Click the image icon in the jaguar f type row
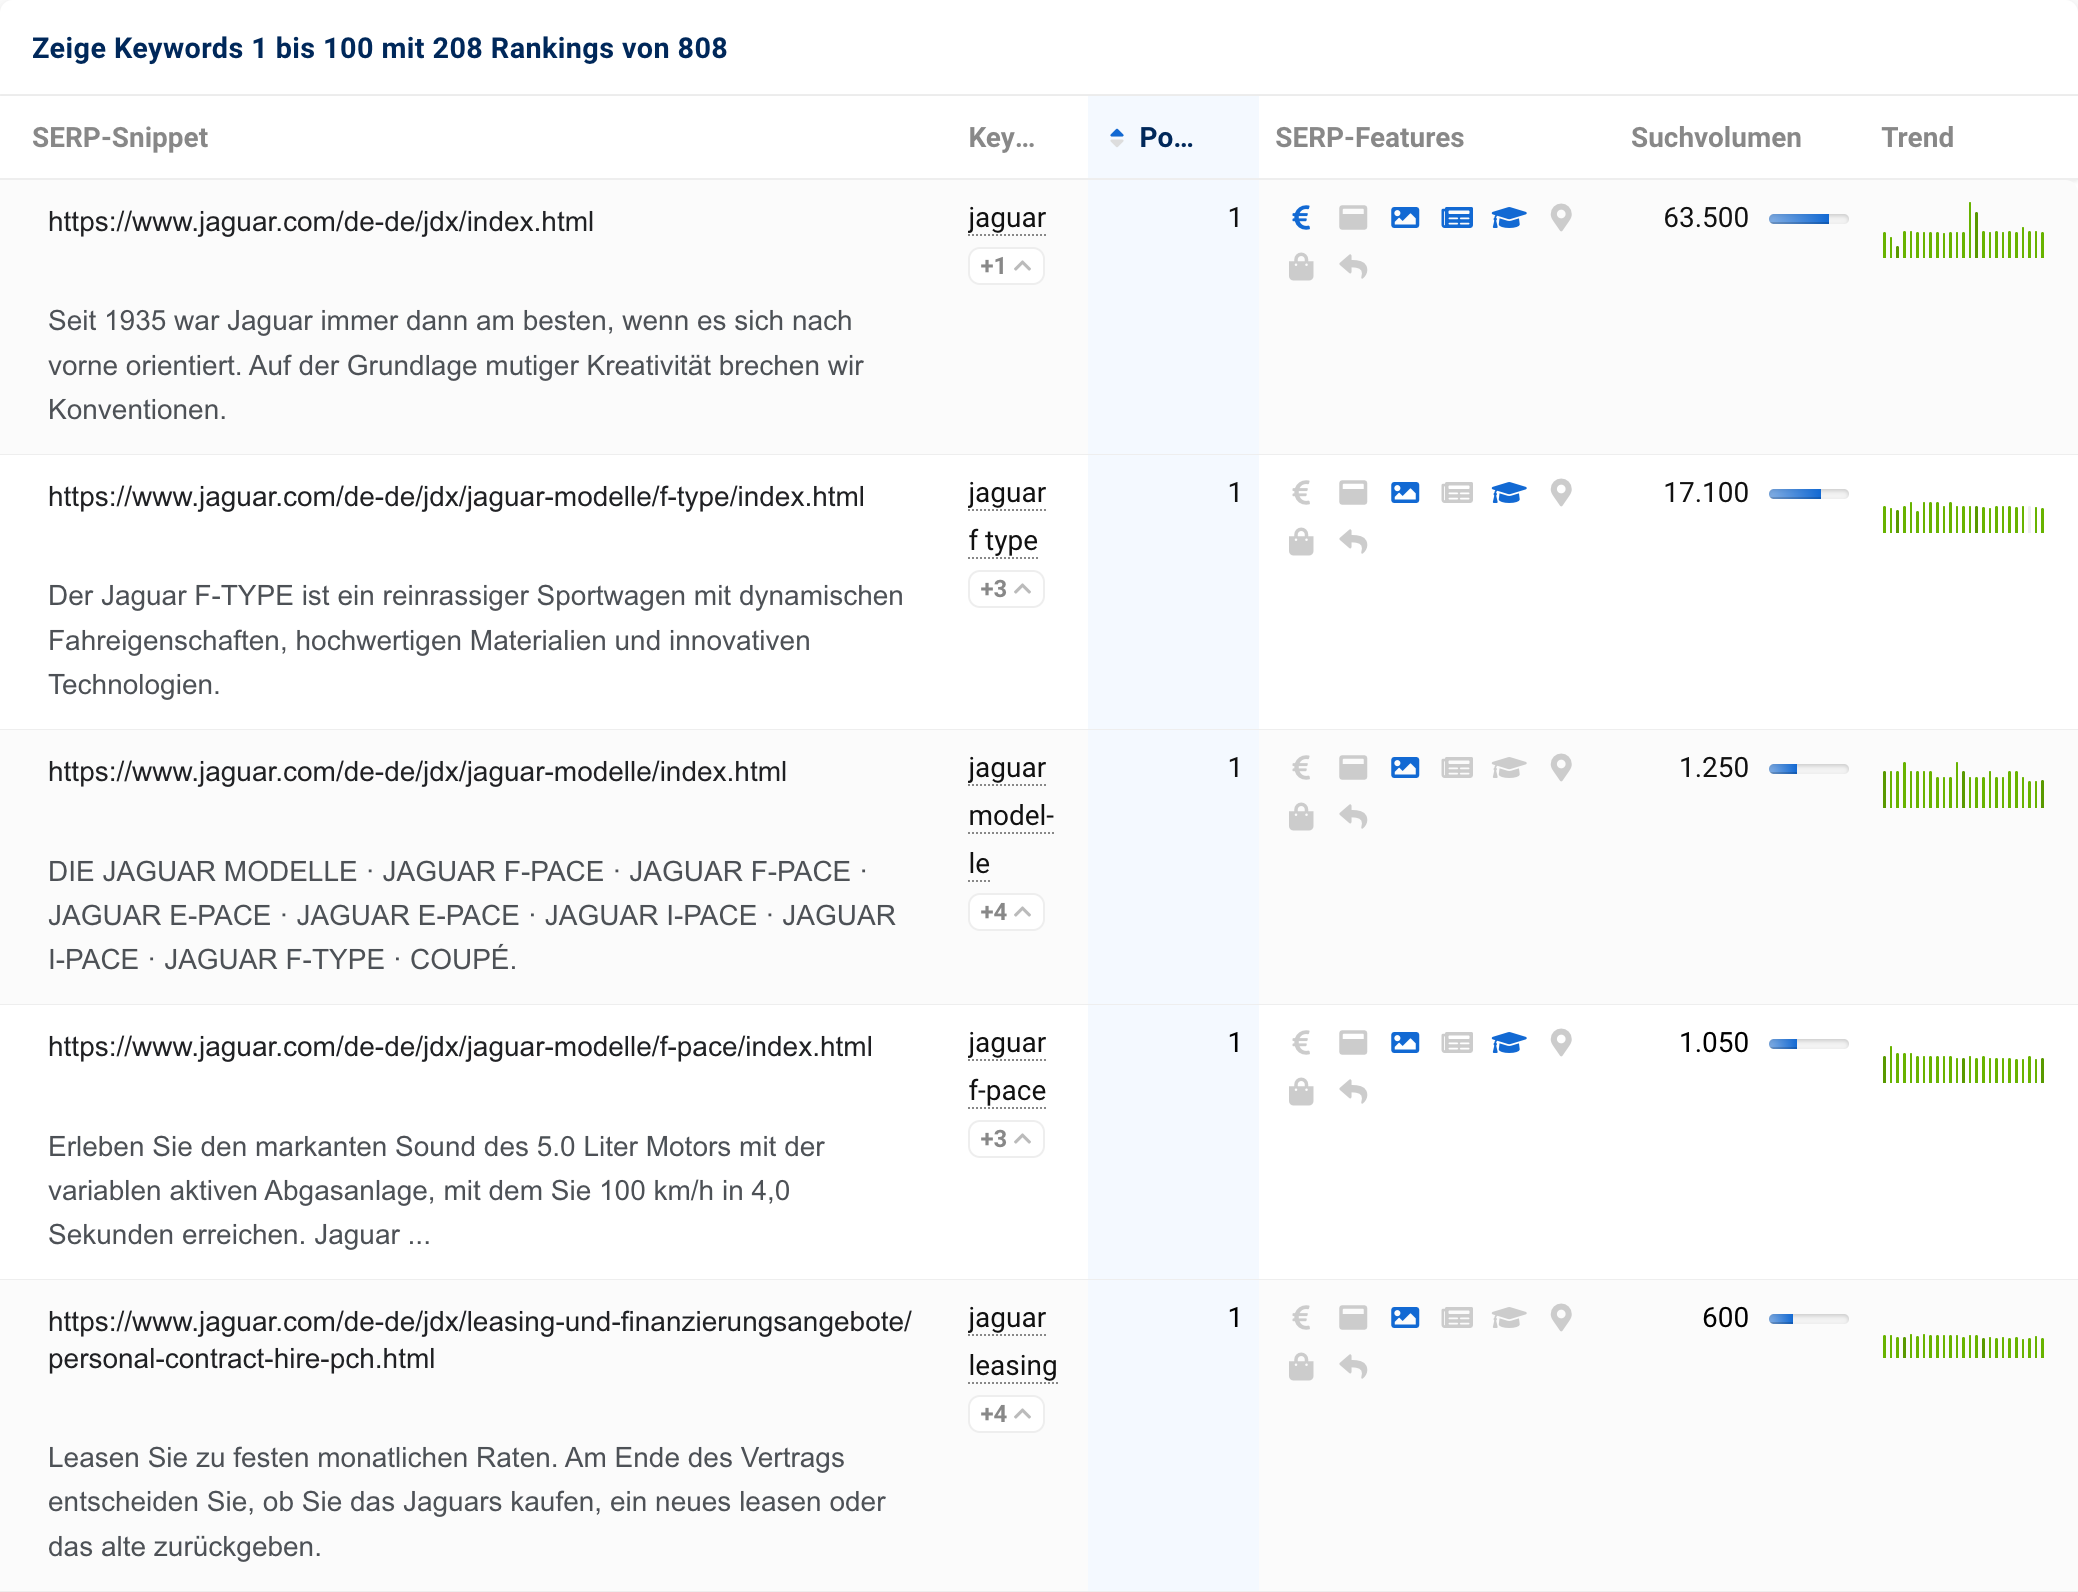The width and height of the screenshot is (2078, 1592). pos(1404,492)
